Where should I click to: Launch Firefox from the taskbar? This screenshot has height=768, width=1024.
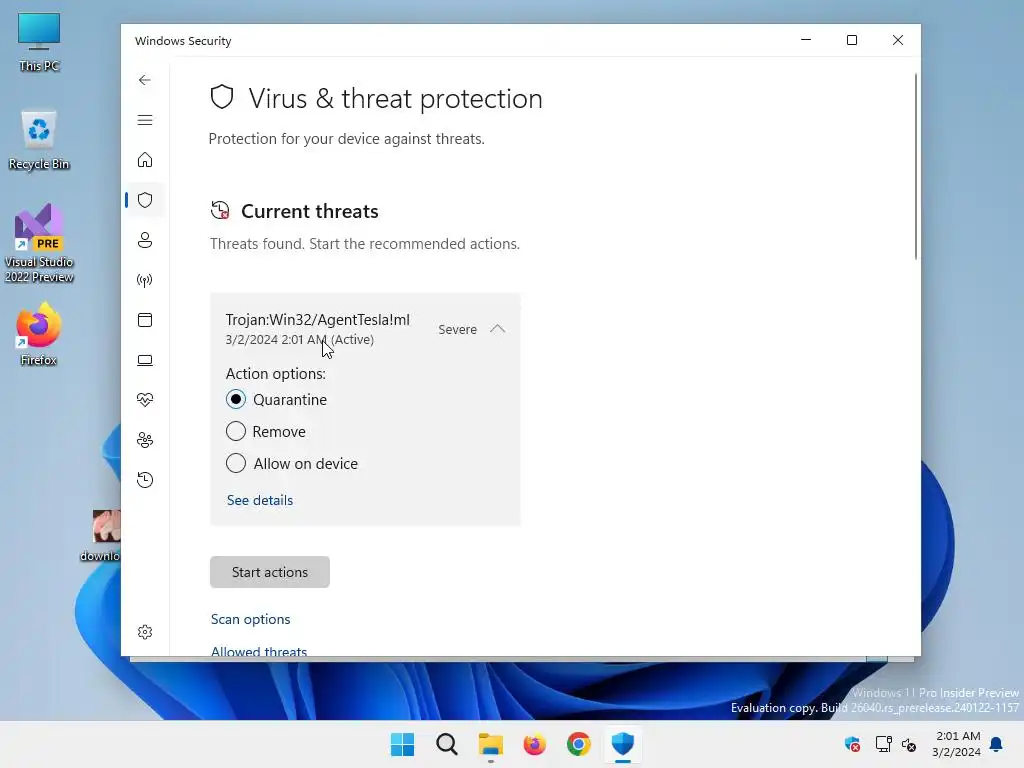[535, 744]
